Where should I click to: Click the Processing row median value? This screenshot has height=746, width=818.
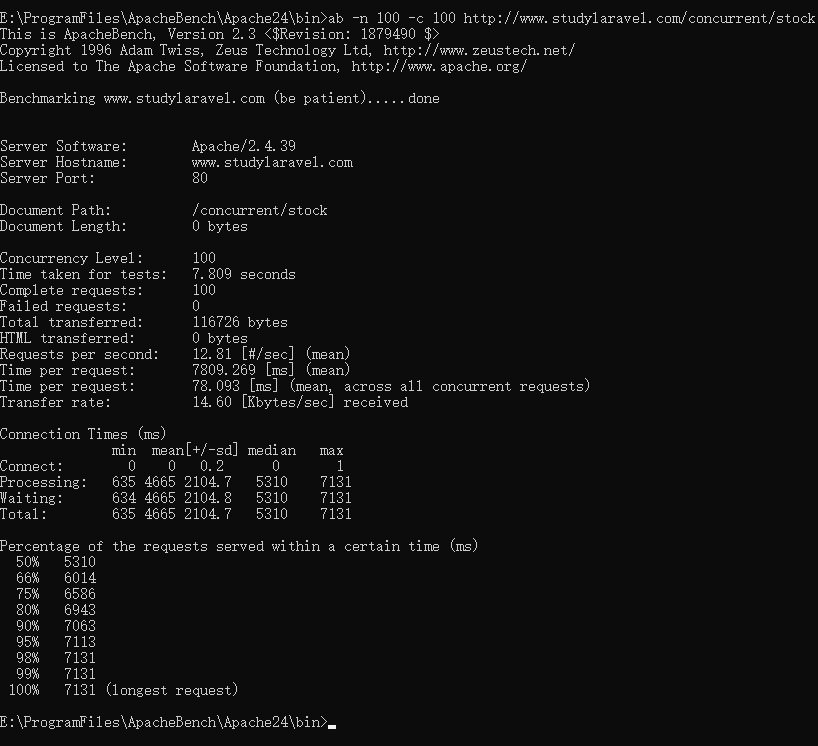(272, 482)
